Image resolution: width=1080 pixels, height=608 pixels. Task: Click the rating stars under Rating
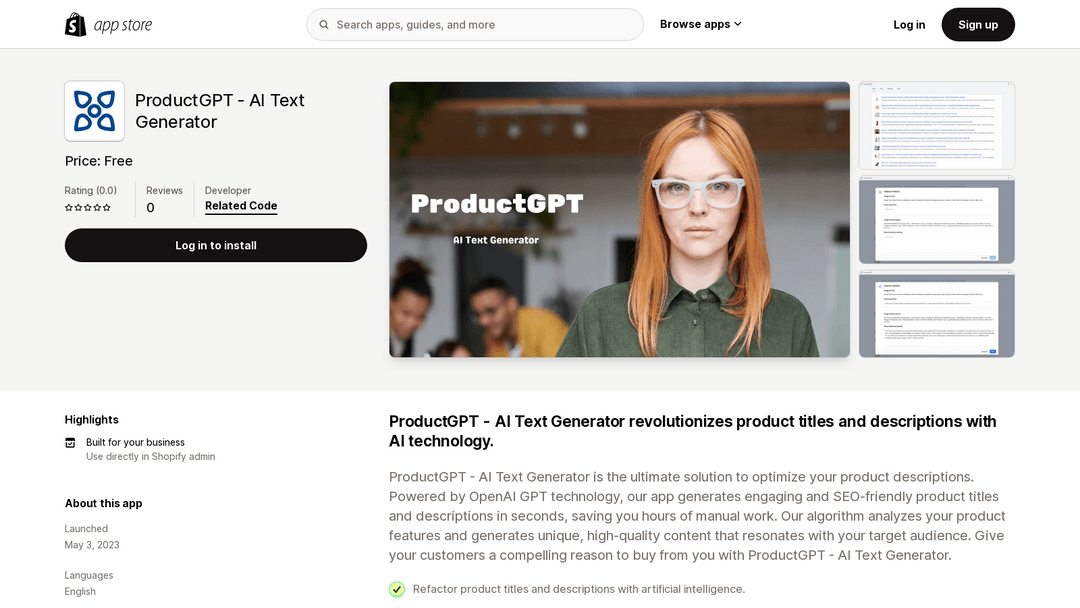click(x=88, y=208)
